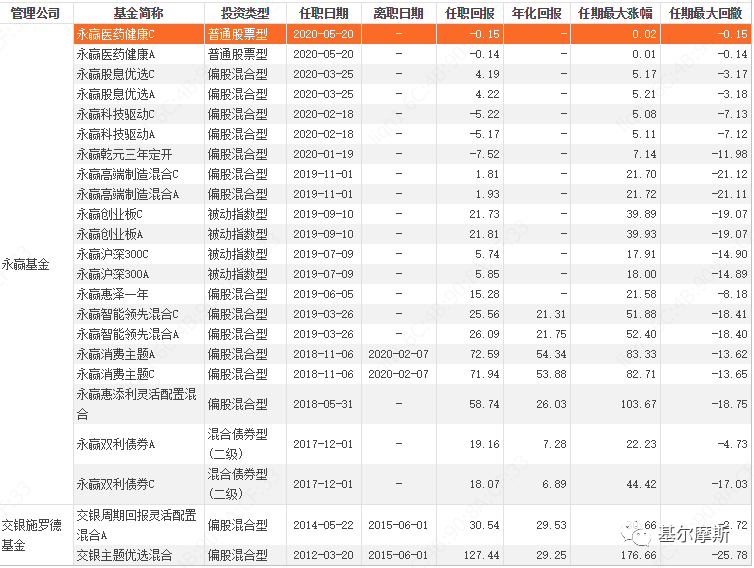754x568 pixels.
Task: Click the 普通股票型 type in 永赢医药健康A row
Action: click(238, 54)
